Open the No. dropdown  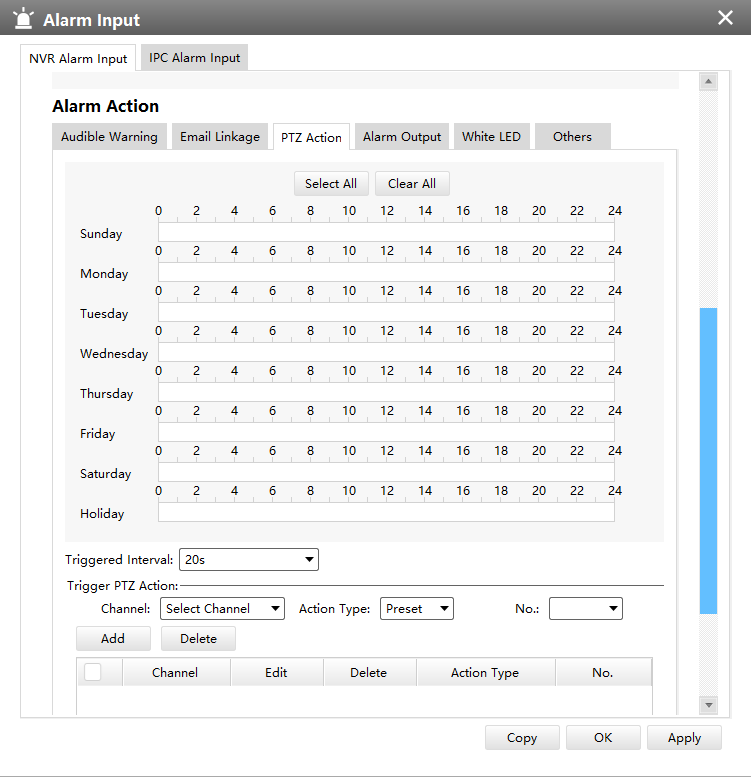click(585, 608)
